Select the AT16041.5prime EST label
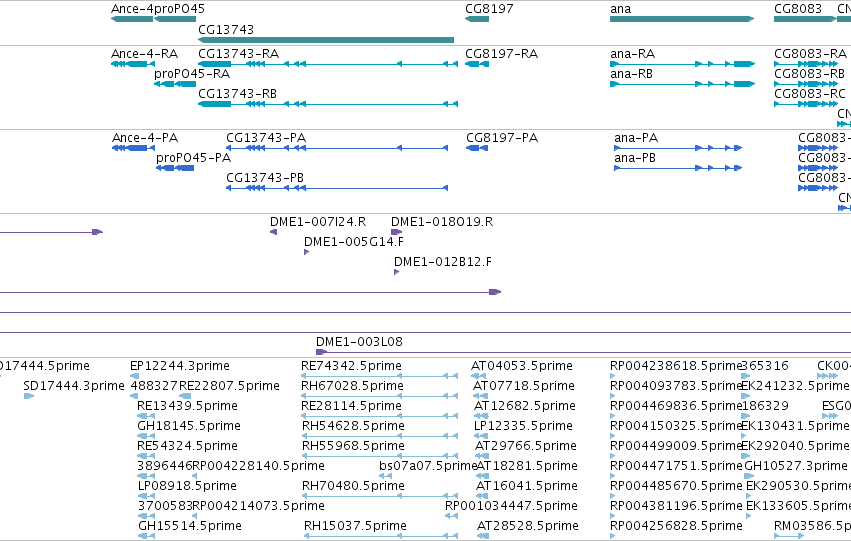 pos(526,486)
